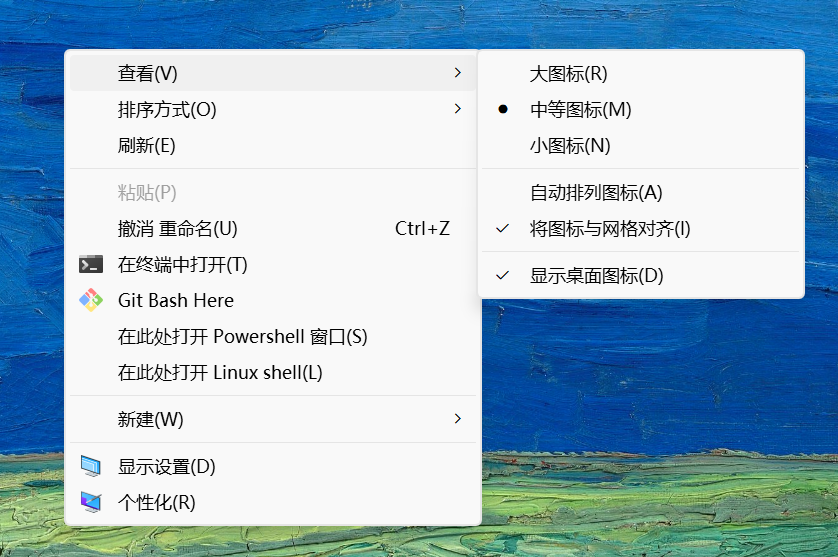Choose 刷新(E) to refresh the desktop
This screenshot has width=838, height=557.
(273, 145)
